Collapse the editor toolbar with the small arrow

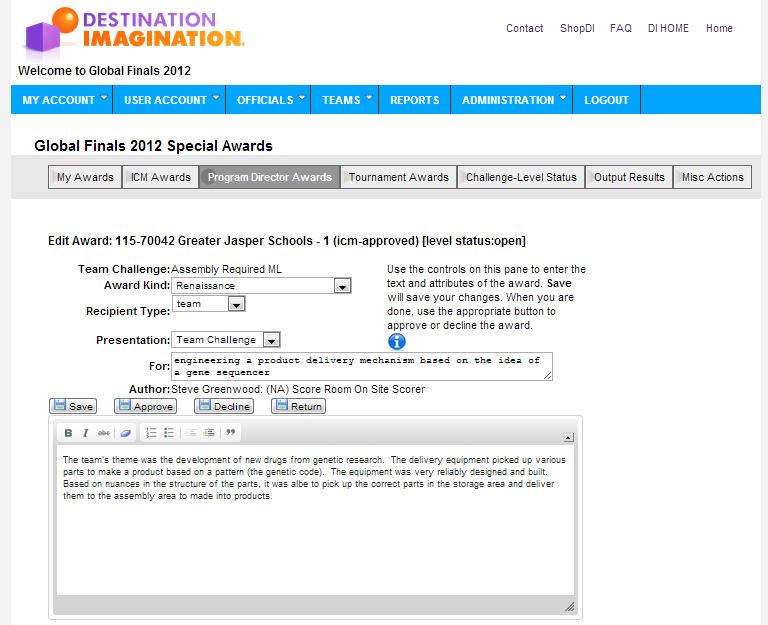click(568, 437)
